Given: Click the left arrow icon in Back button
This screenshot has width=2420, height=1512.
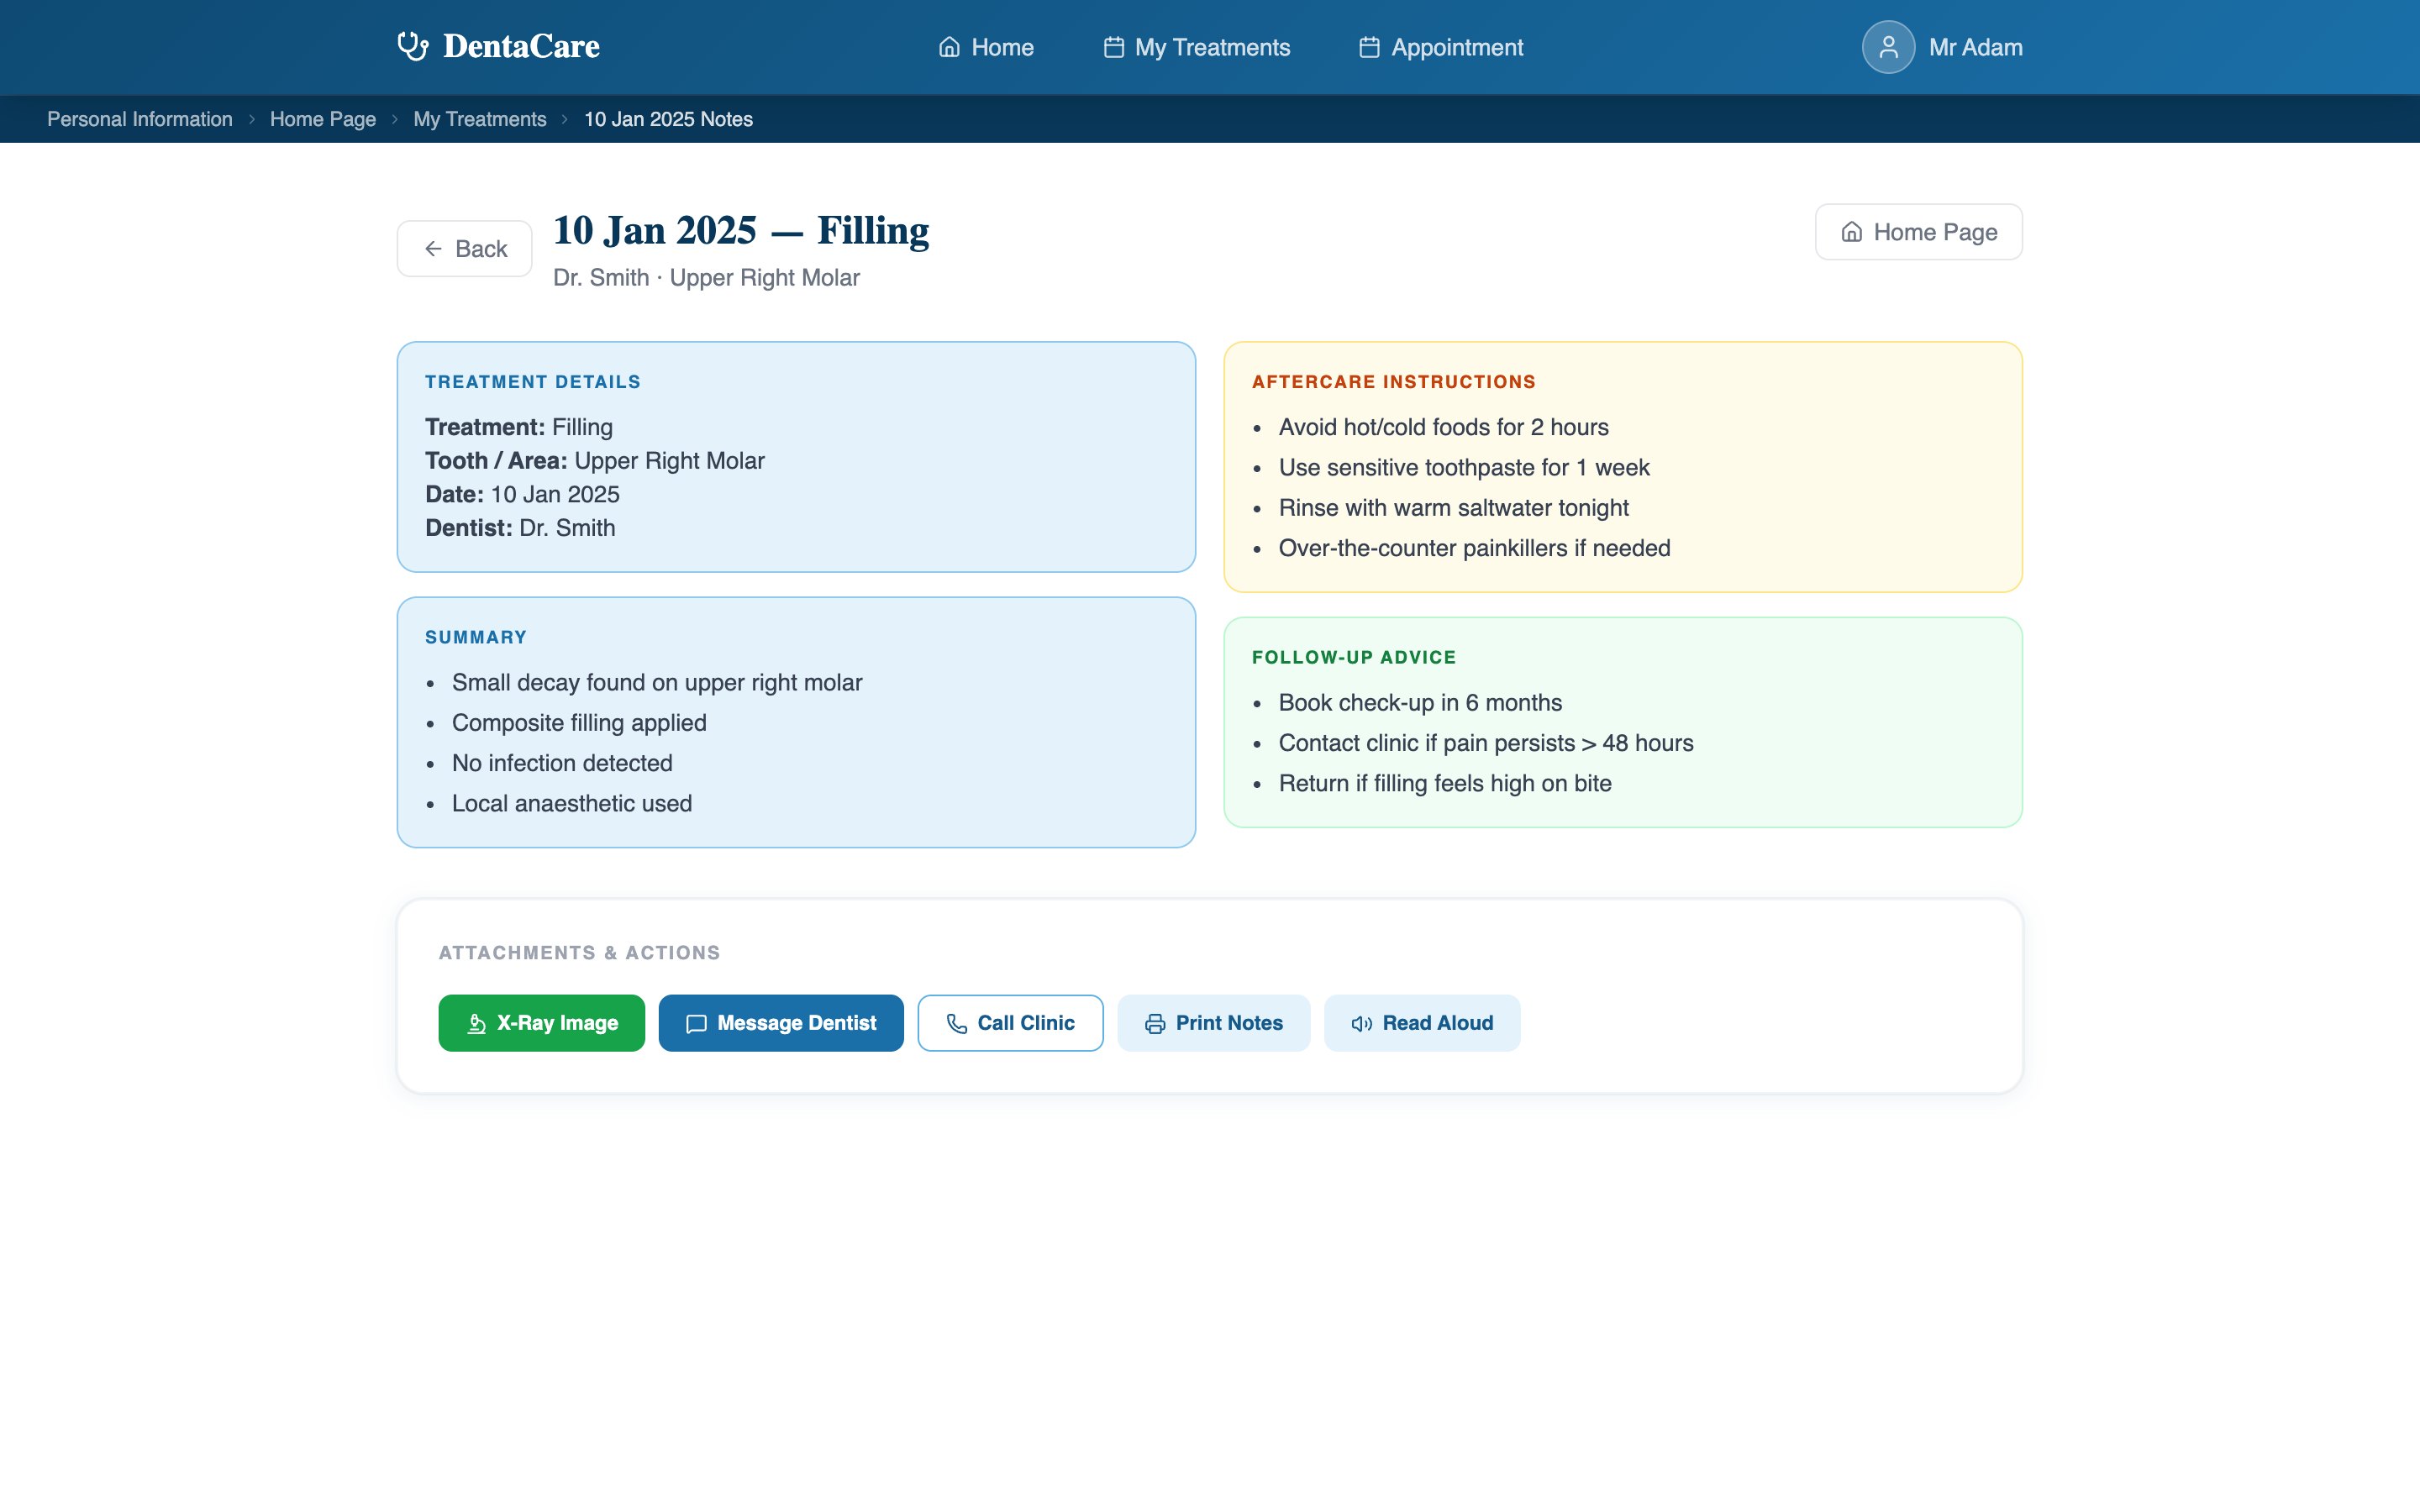Looking at the screenshot, I should (433, 249).
